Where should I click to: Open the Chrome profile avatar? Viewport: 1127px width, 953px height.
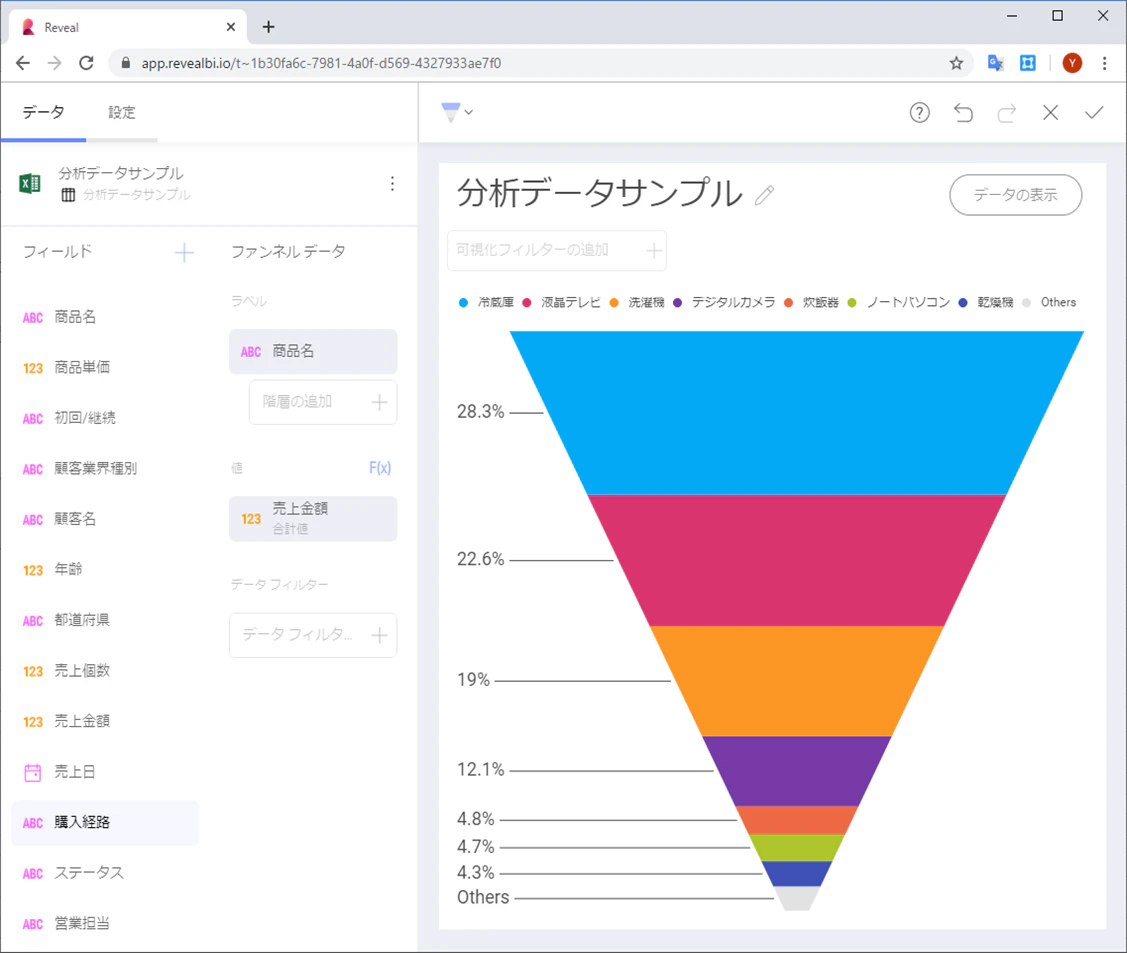(x=1072, y=63)
